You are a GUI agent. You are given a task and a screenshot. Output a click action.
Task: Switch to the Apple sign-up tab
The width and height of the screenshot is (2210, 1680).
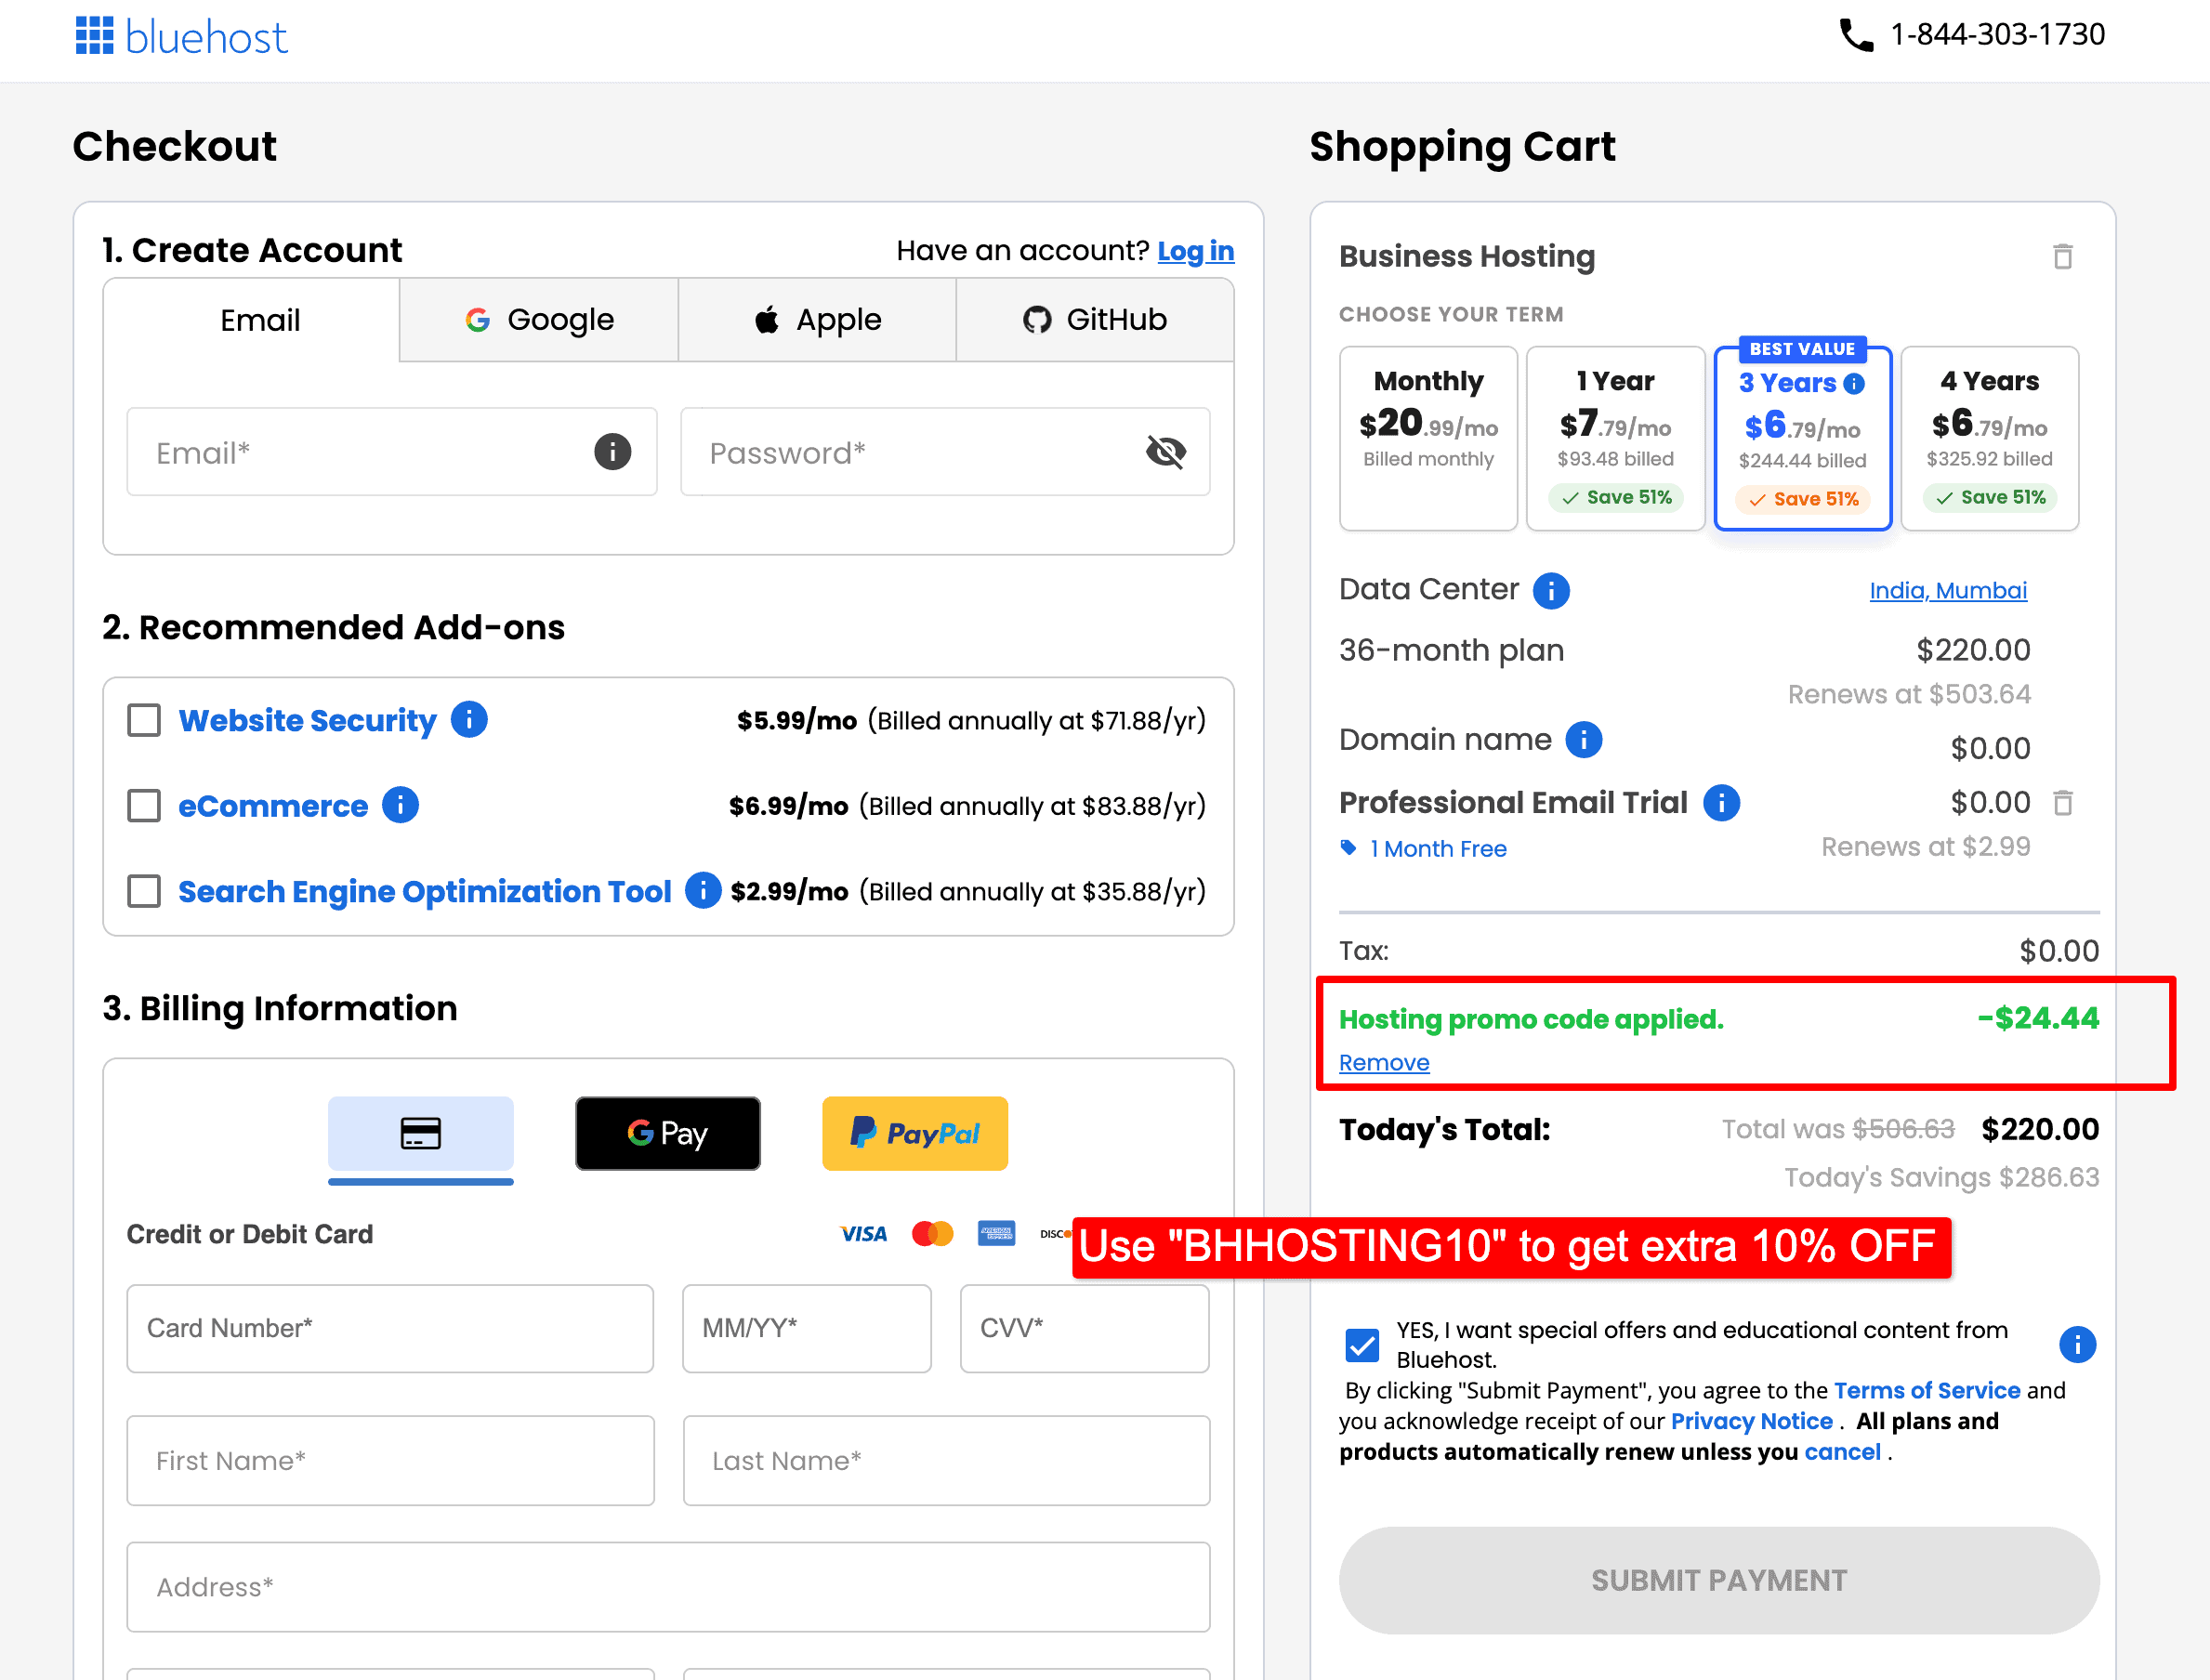point(817,320)
